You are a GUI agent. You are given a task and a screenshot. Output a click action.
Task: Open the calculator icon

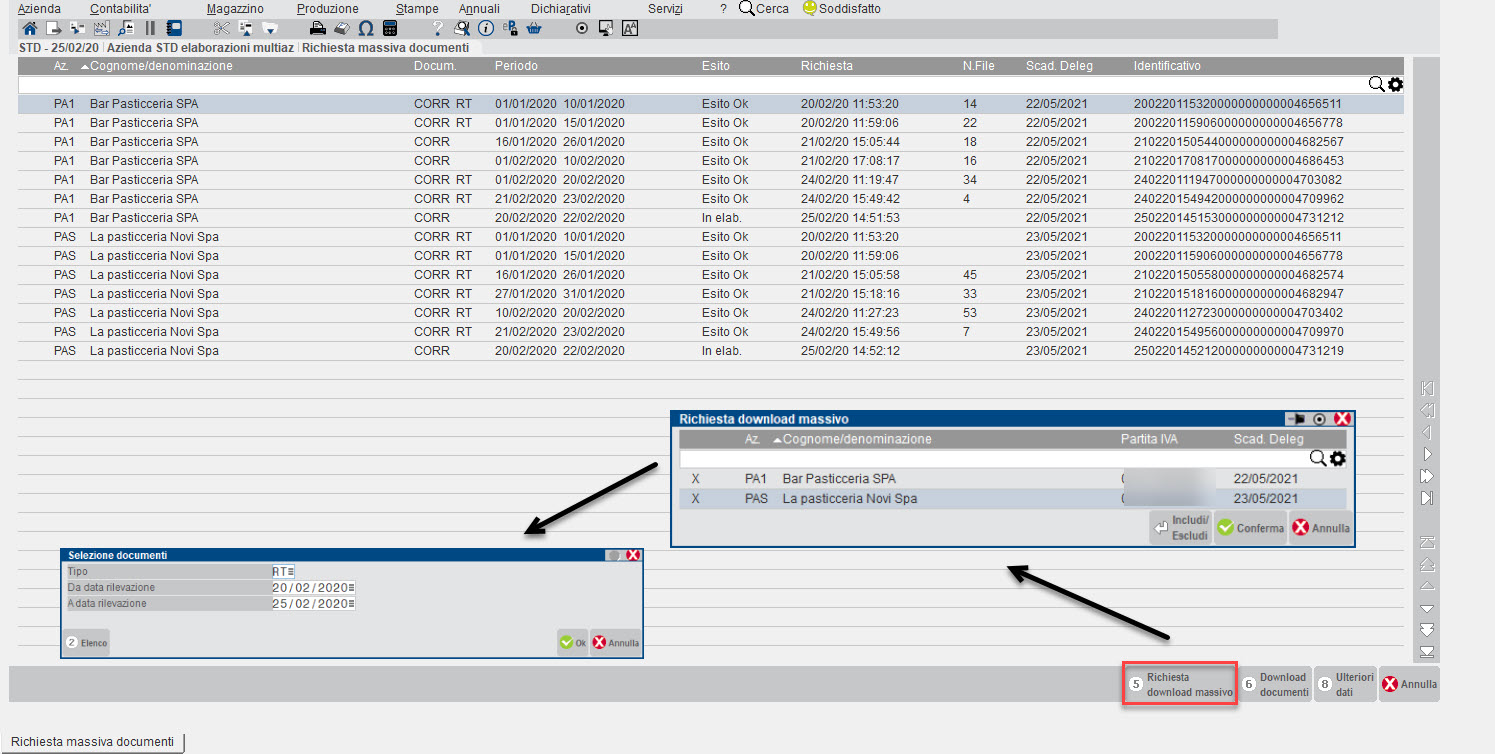click(x=390, y=28)
